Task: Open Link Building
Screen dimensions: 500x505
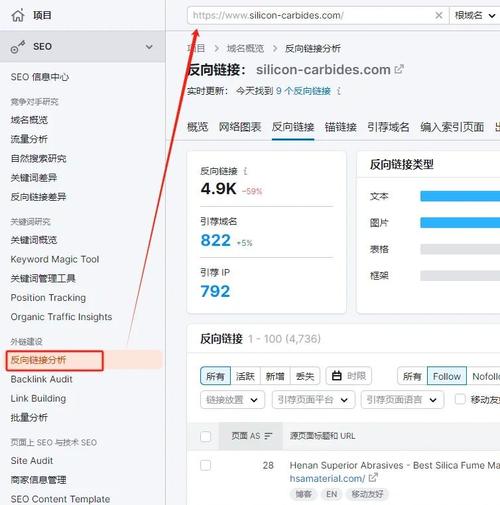Action: (x=38, y=398)
